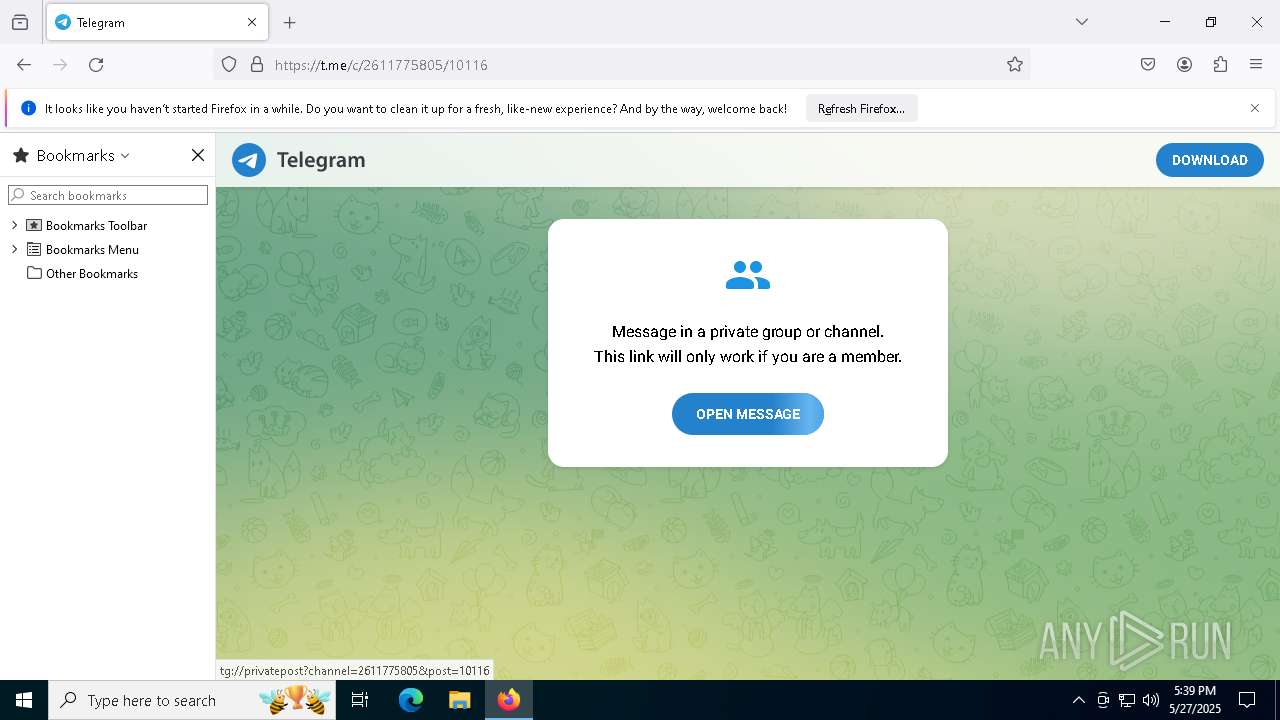The image size is (1280, 720).
Task: Open tracking protection shield icon
Action: (x=229, y=65)
